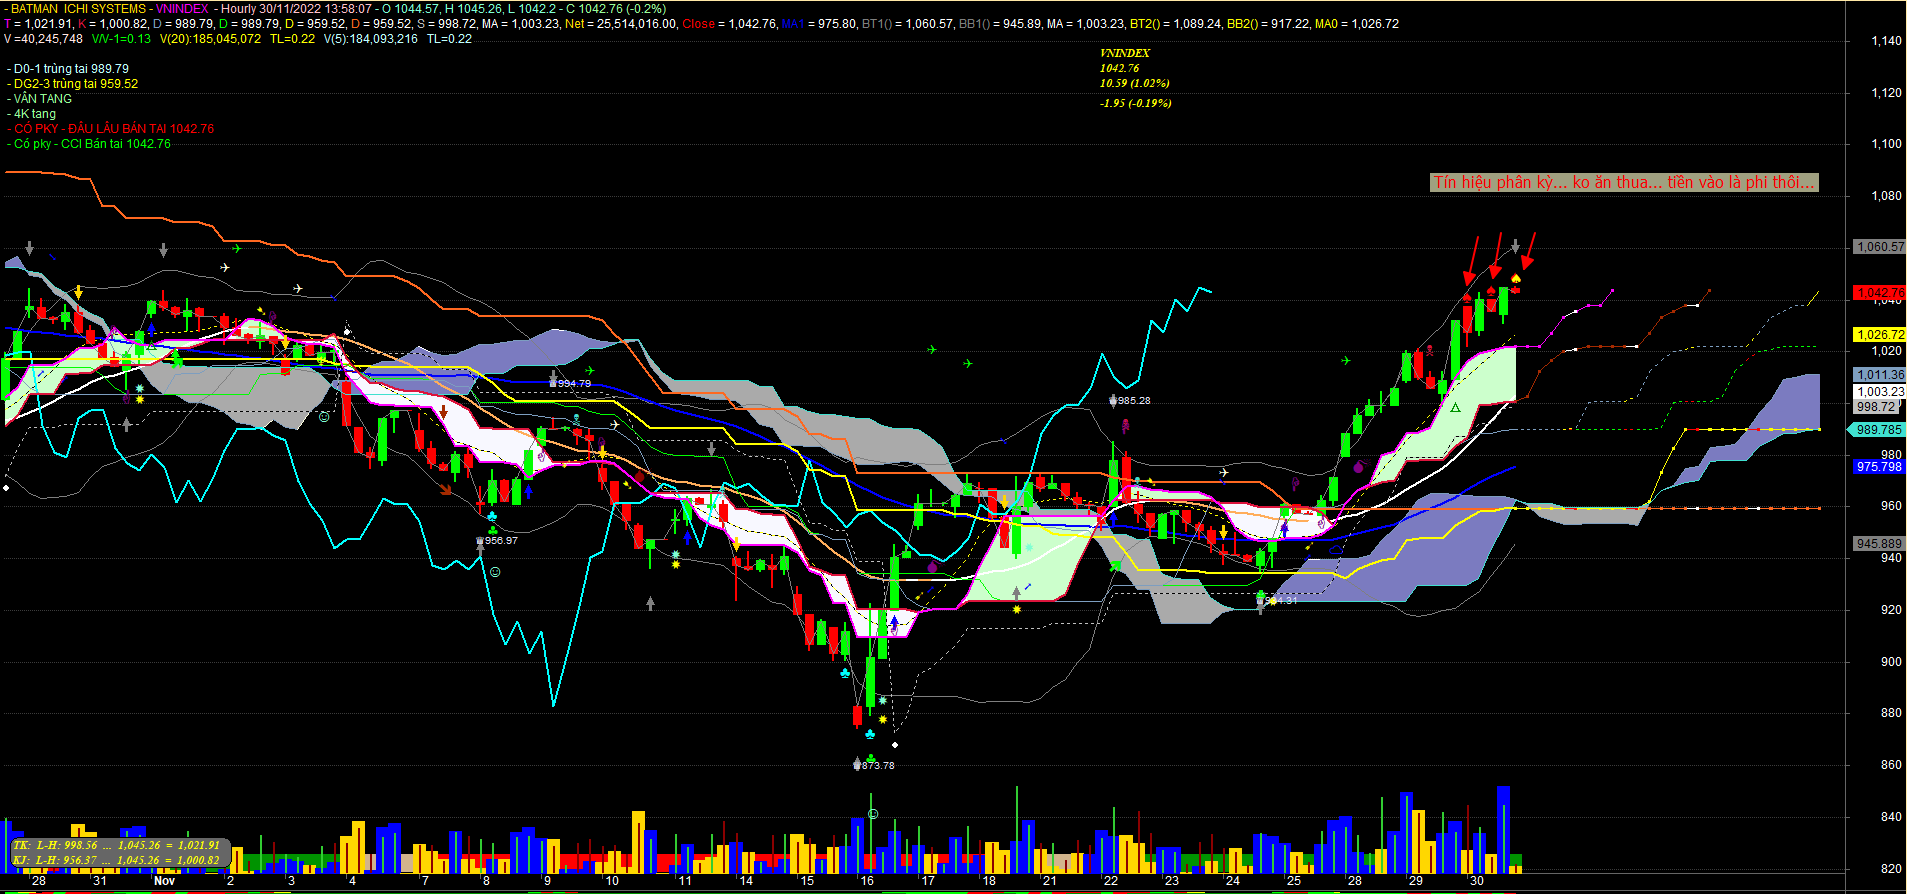Click the gray down arrow above the latest candle
This screenshot has height=894, width=1907.
click(1515, 246)
